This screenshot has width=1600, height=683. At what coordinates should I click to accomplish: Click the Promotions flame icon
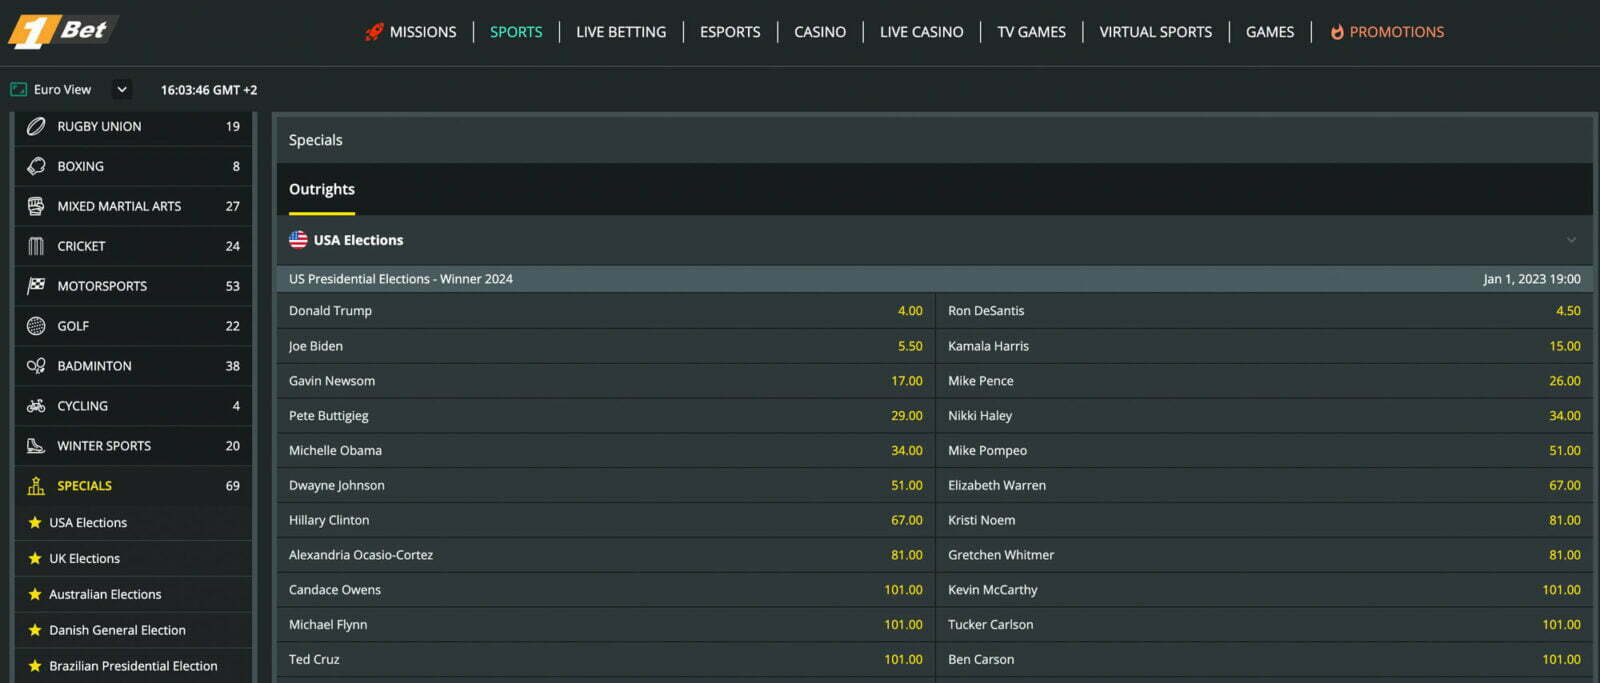point(1337,32)
